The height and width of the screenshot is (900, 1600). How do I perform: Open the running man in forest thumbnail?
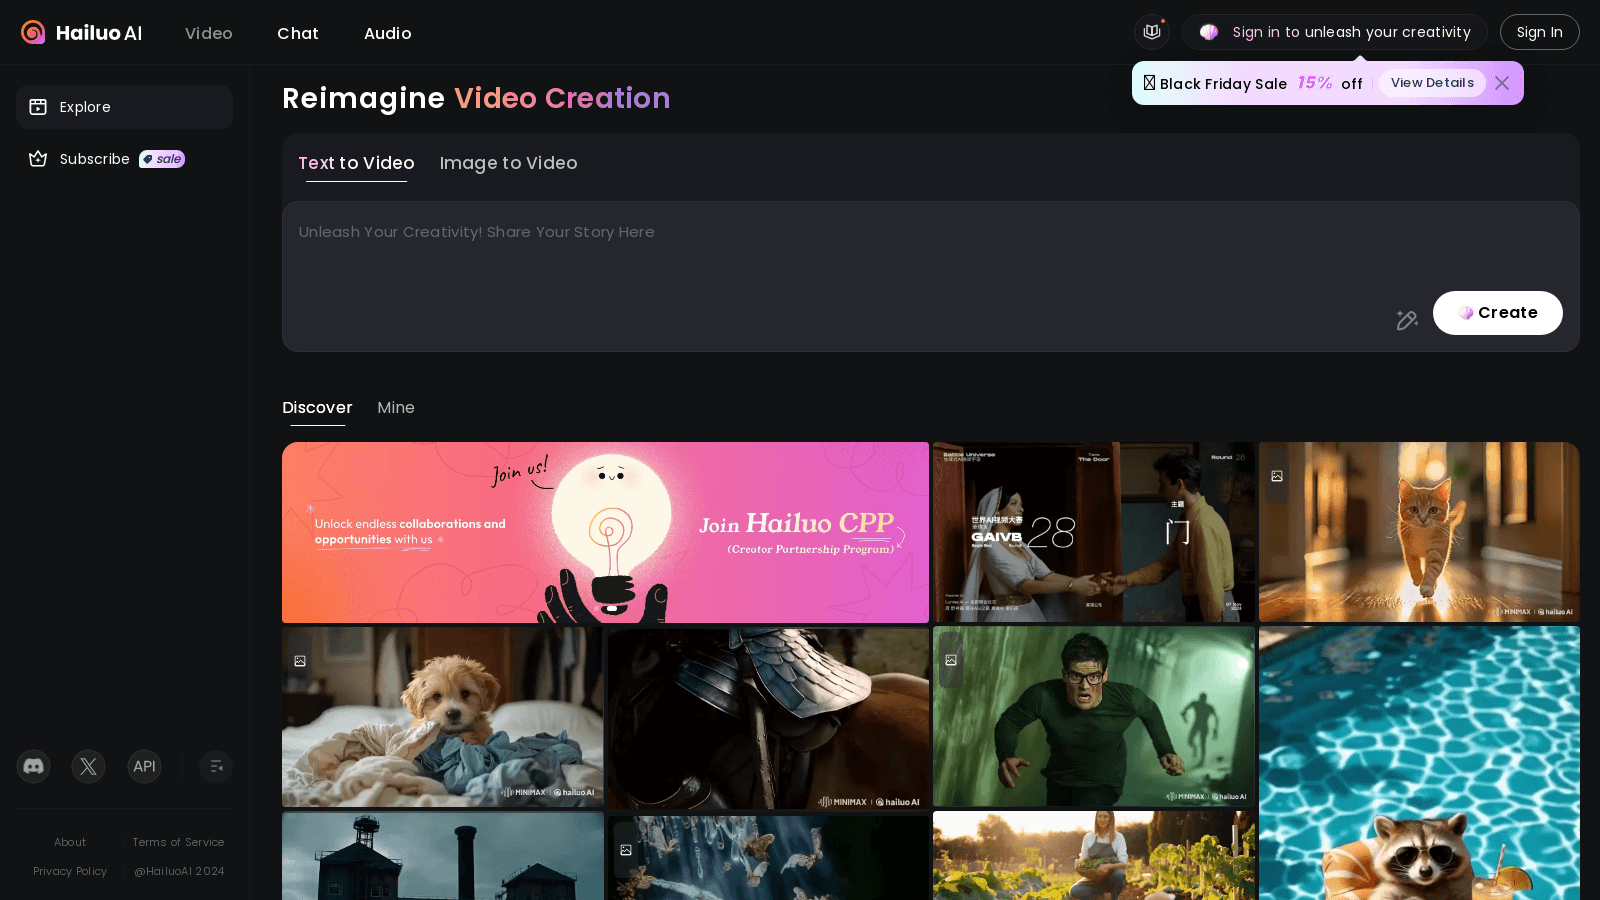coord(1093,716)
